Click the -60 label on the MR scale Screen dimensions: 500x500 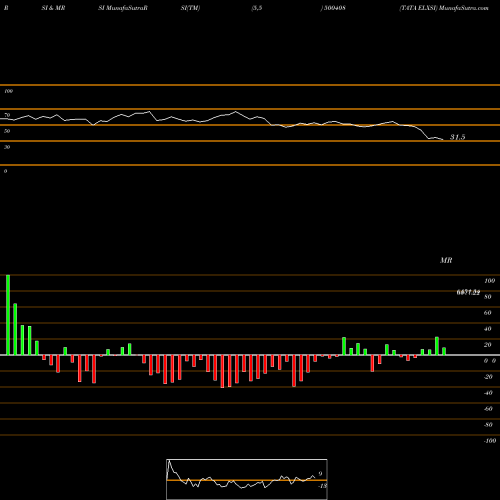tap(488, 409)
